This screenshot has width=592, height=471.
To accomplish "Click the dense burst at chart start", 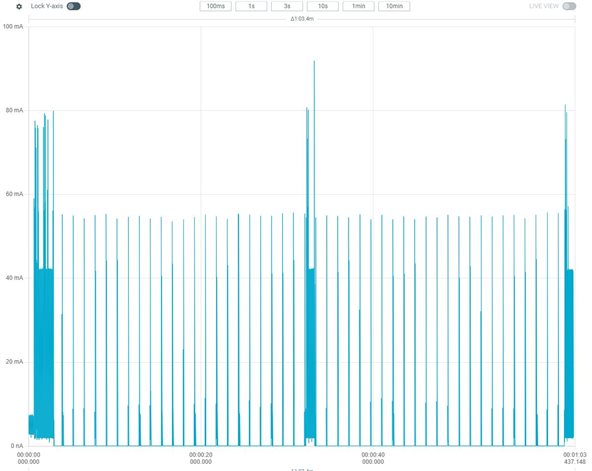I will 42,276.
